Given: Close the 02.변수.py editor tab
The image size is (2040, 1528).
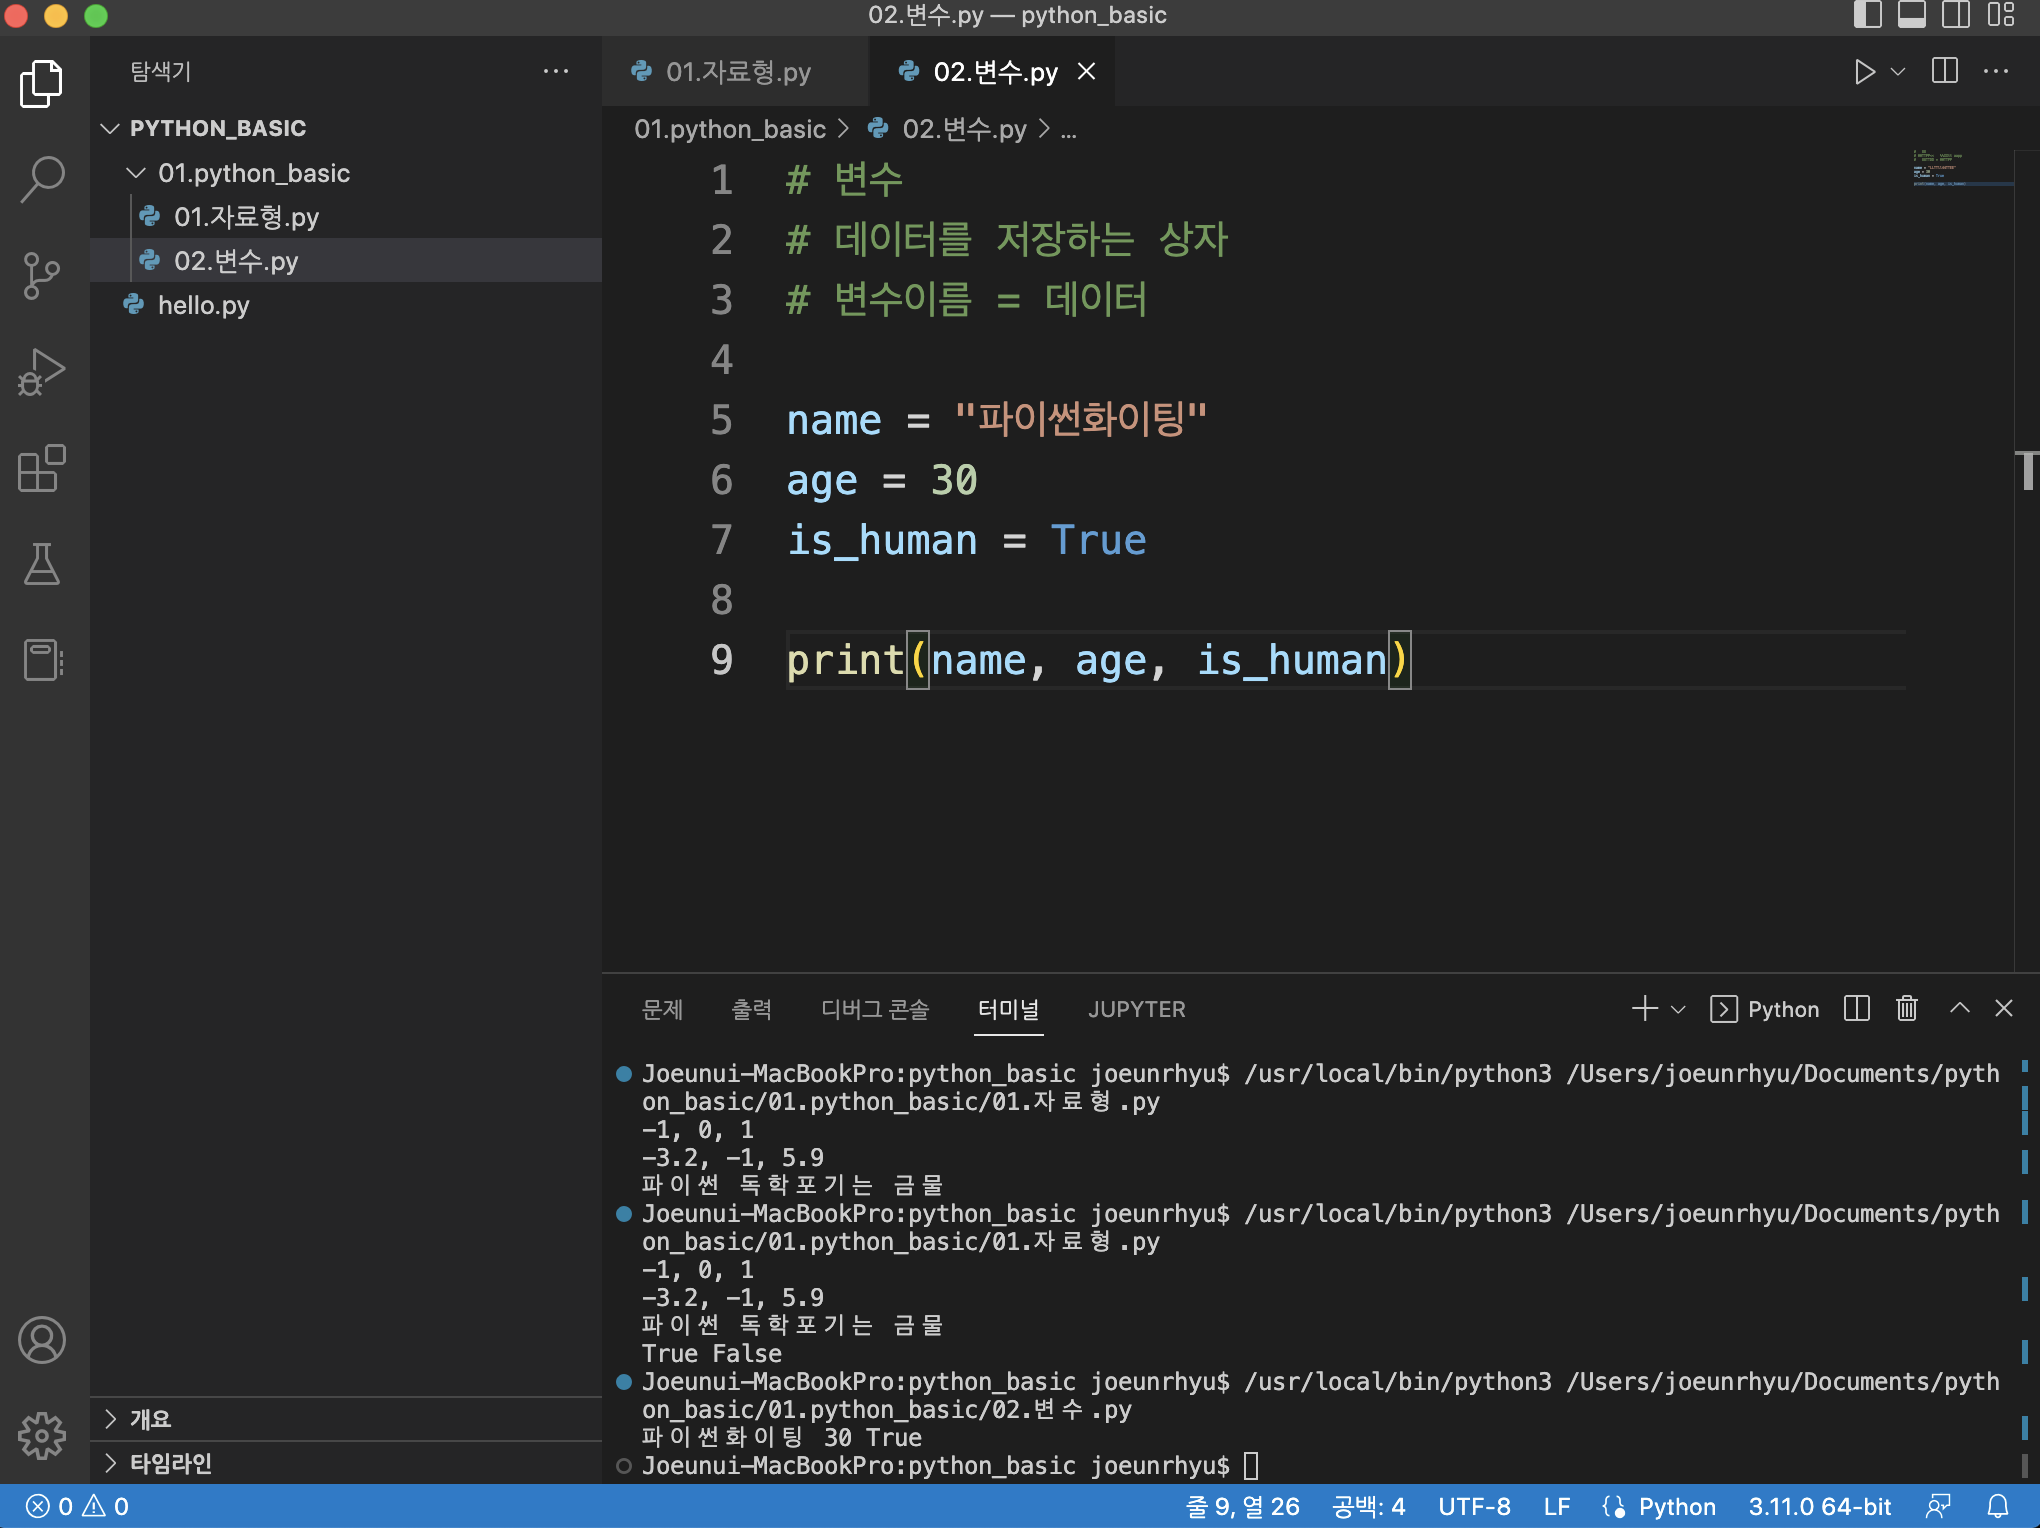Looking at the screenshot, I should tap(1087, 72).
